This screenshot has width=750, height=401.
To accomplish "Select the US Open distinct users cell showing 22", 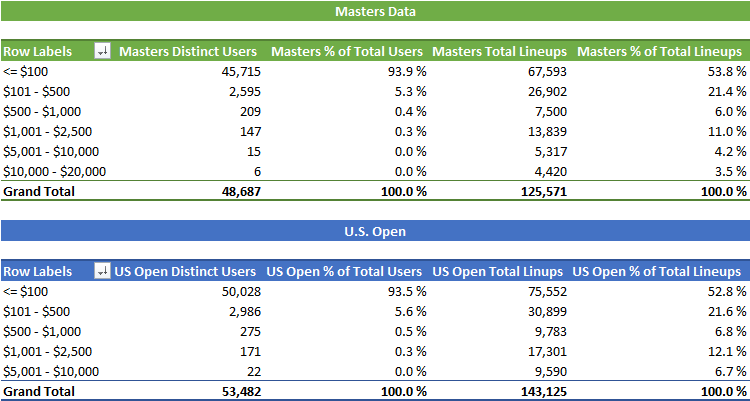I will point(254,372).
